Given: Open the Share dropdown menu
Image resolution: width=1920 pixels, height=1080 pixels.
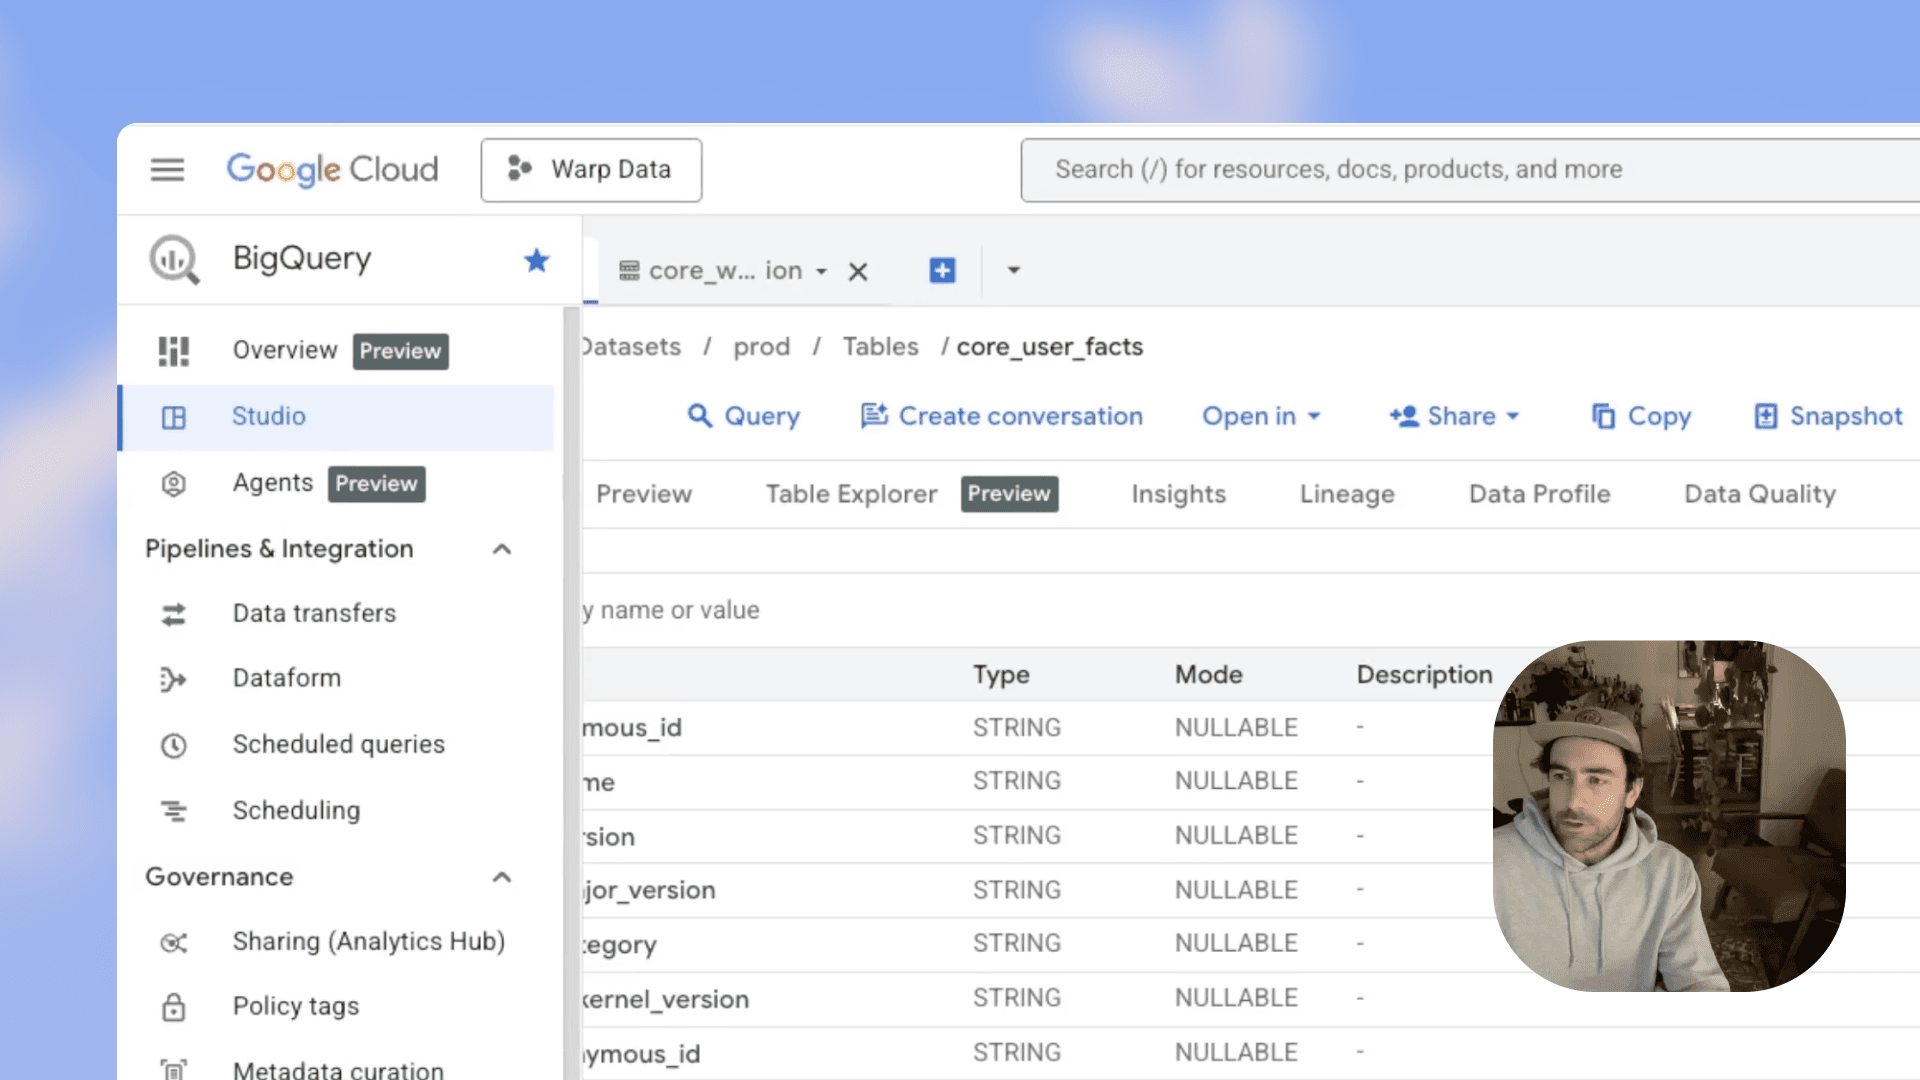Looking at the screenshot, I should [x=1455, y=416].
